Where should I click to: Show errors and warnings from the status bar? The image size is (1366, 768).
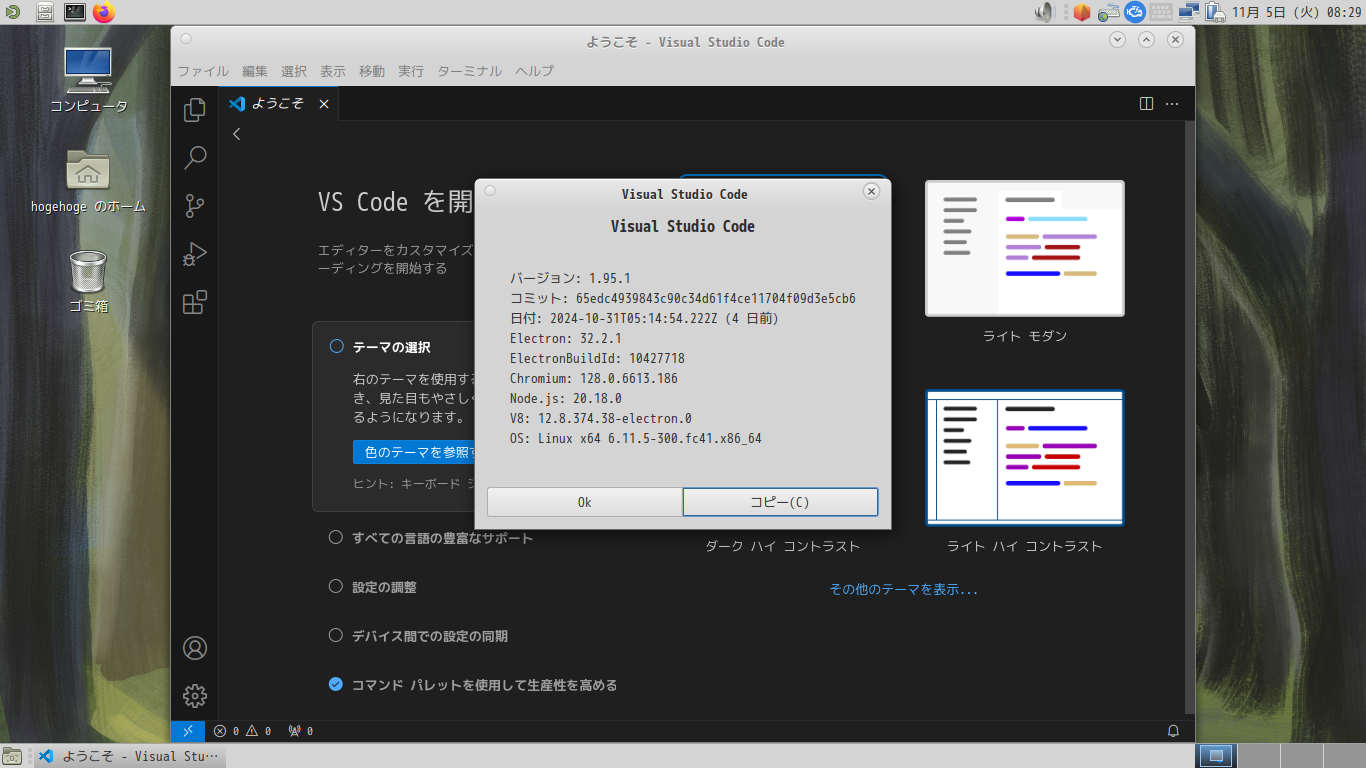click(242, 731)
